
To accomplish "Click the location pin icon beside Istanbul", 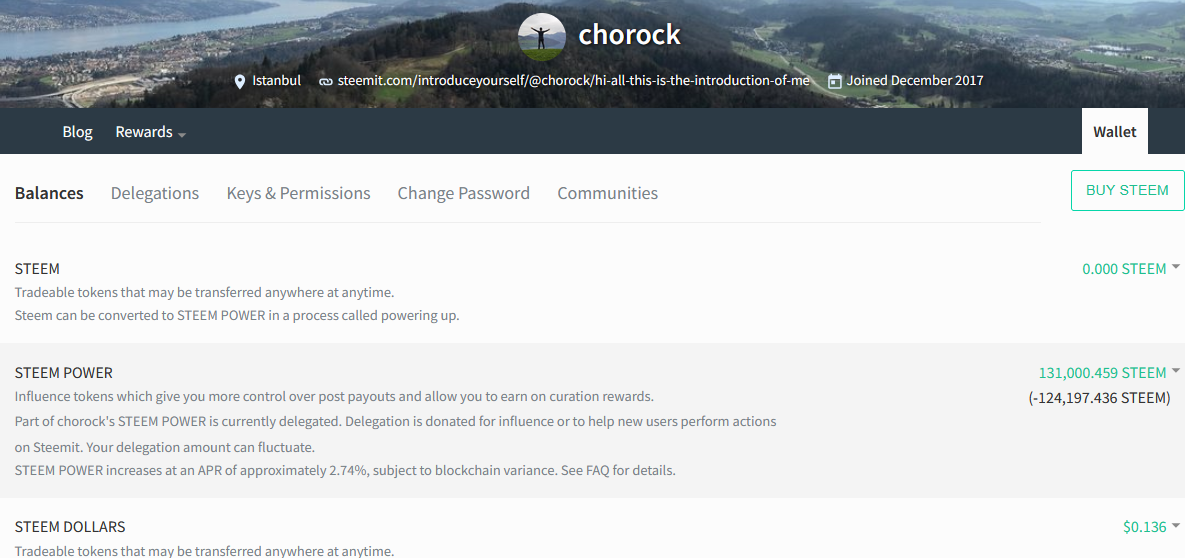I will pyautogui.click(x=240, y=81).
